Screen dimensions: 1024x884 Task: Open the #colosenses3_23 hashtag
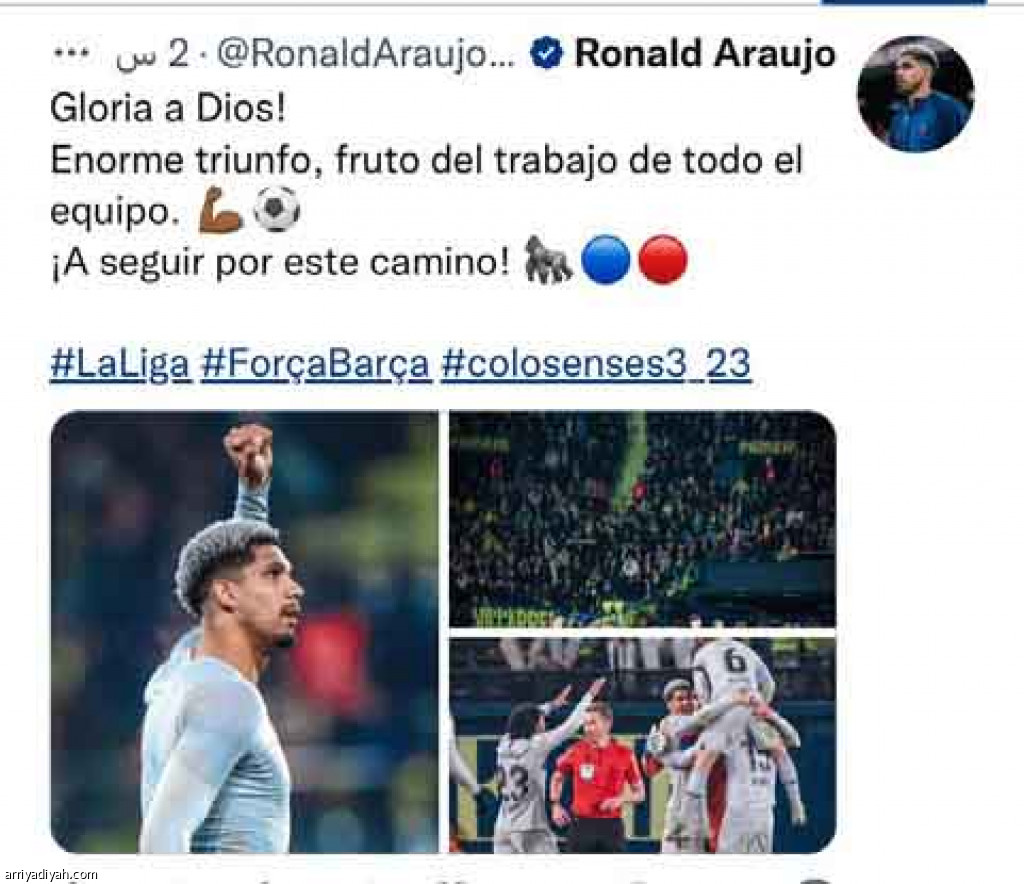click(596, 364)
